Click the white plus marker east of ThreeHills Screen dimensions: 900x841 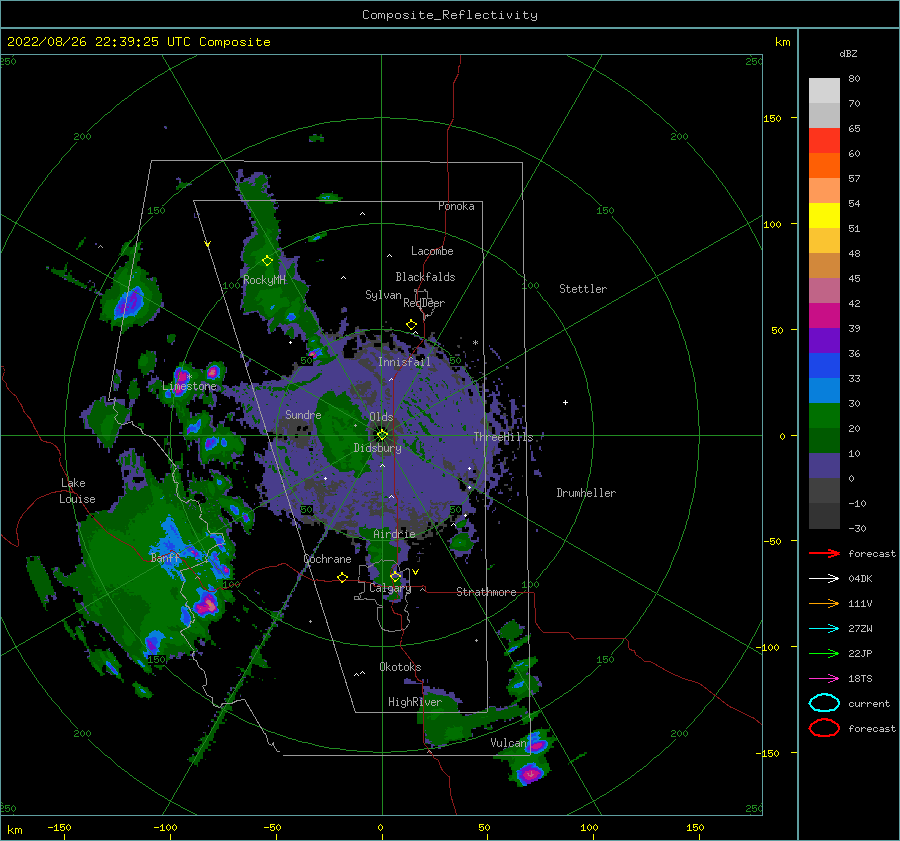pos(565,402)
